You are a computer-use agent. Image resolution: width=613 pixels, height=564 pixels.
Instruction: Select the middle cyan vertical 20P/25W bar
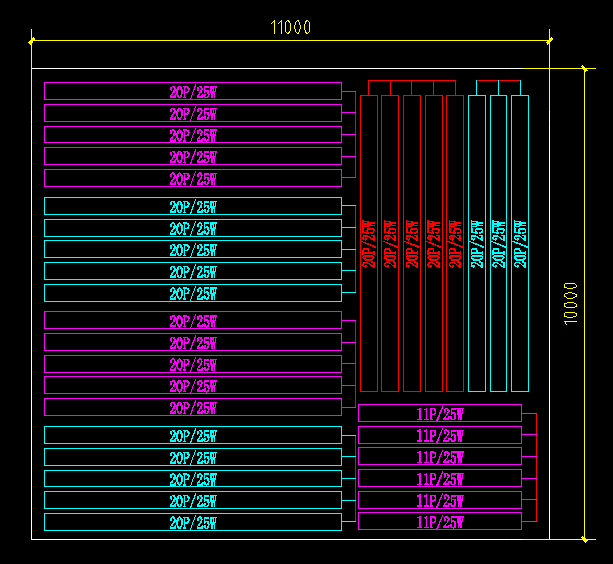(x=498, y=243)
